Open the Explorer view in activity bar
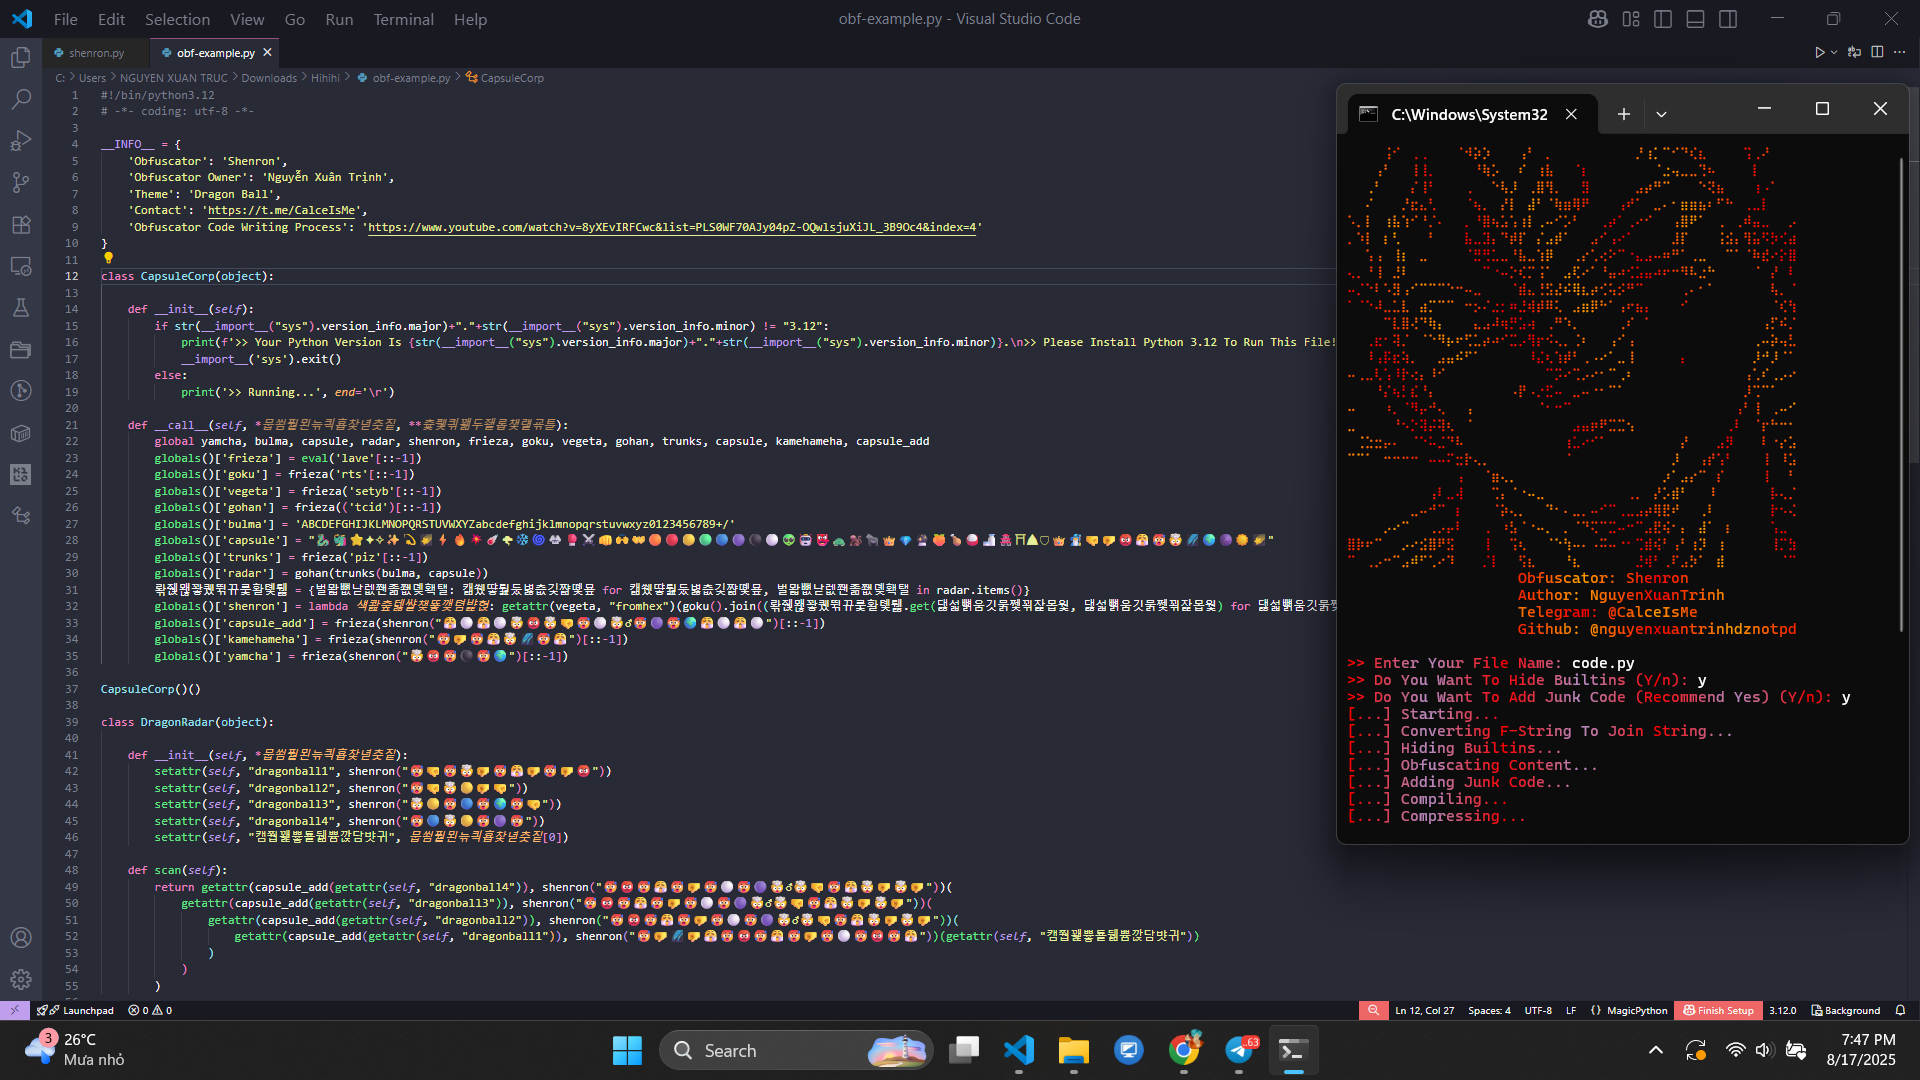Screen dimensions: 1920x1080 point(21,58)
